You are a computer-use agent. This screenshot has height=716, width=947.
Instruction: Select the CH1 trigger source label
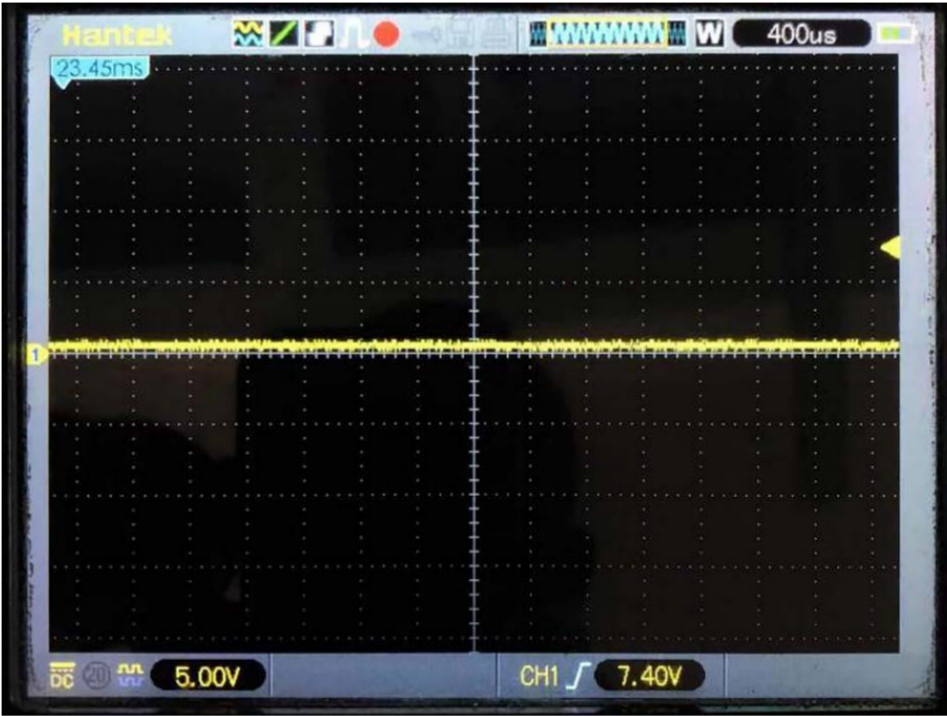[x=538, y=676]
